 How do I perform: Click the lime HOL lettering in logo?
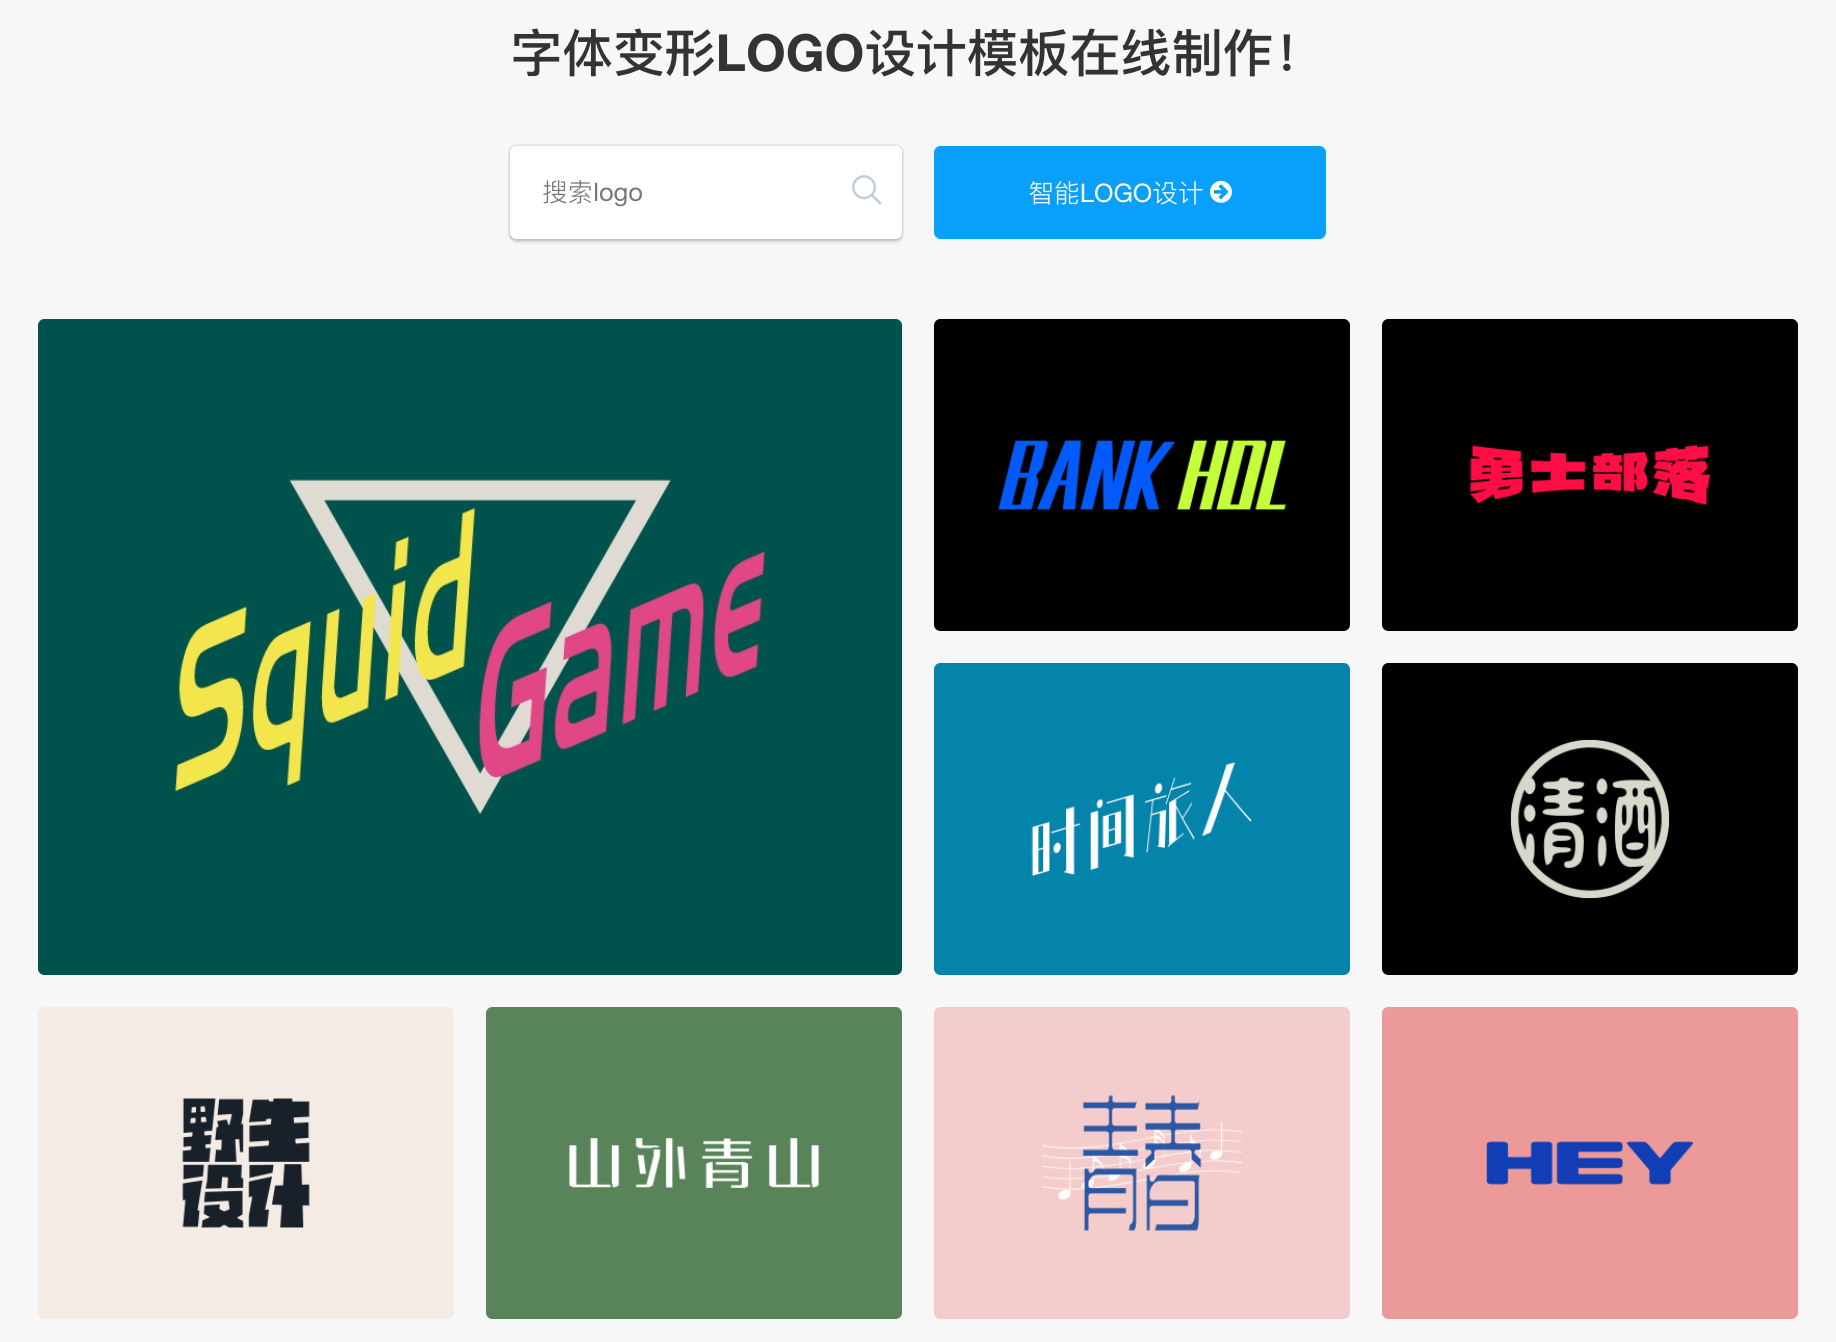click(x=1232, y=476)
